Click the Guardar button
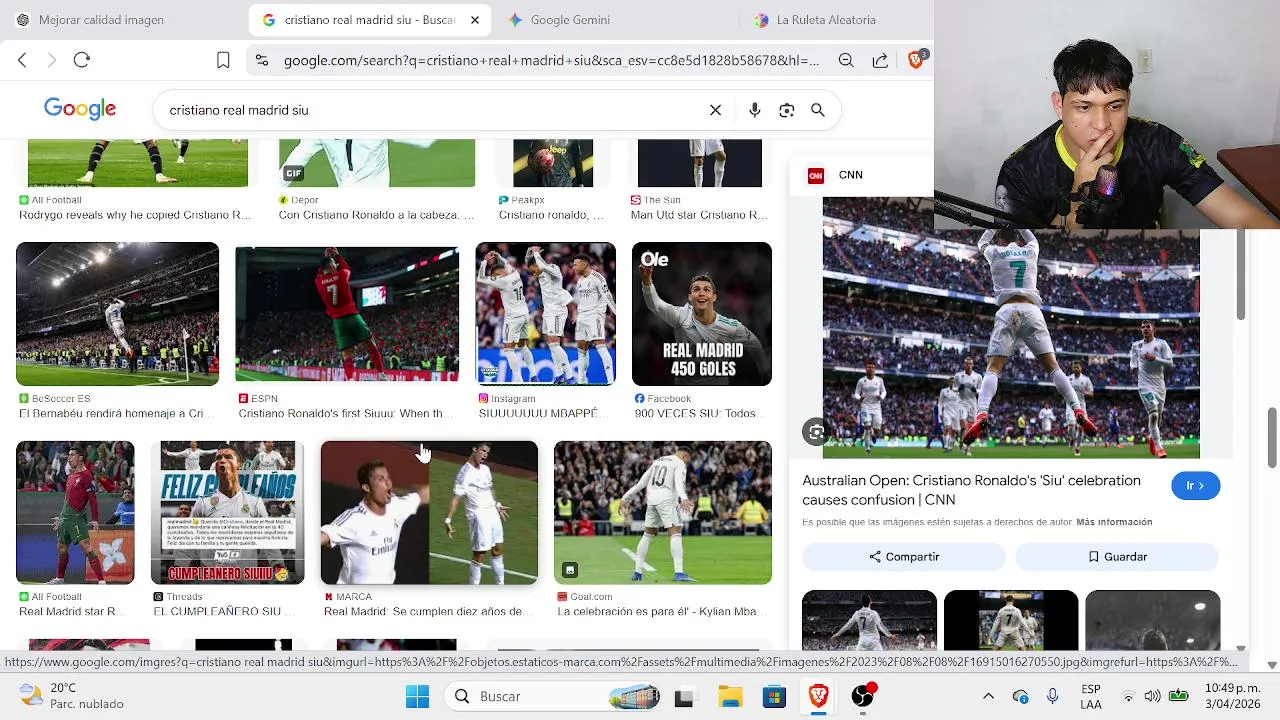The width and height of the screenshot is (1280, 720). [x=1117, y=557]
